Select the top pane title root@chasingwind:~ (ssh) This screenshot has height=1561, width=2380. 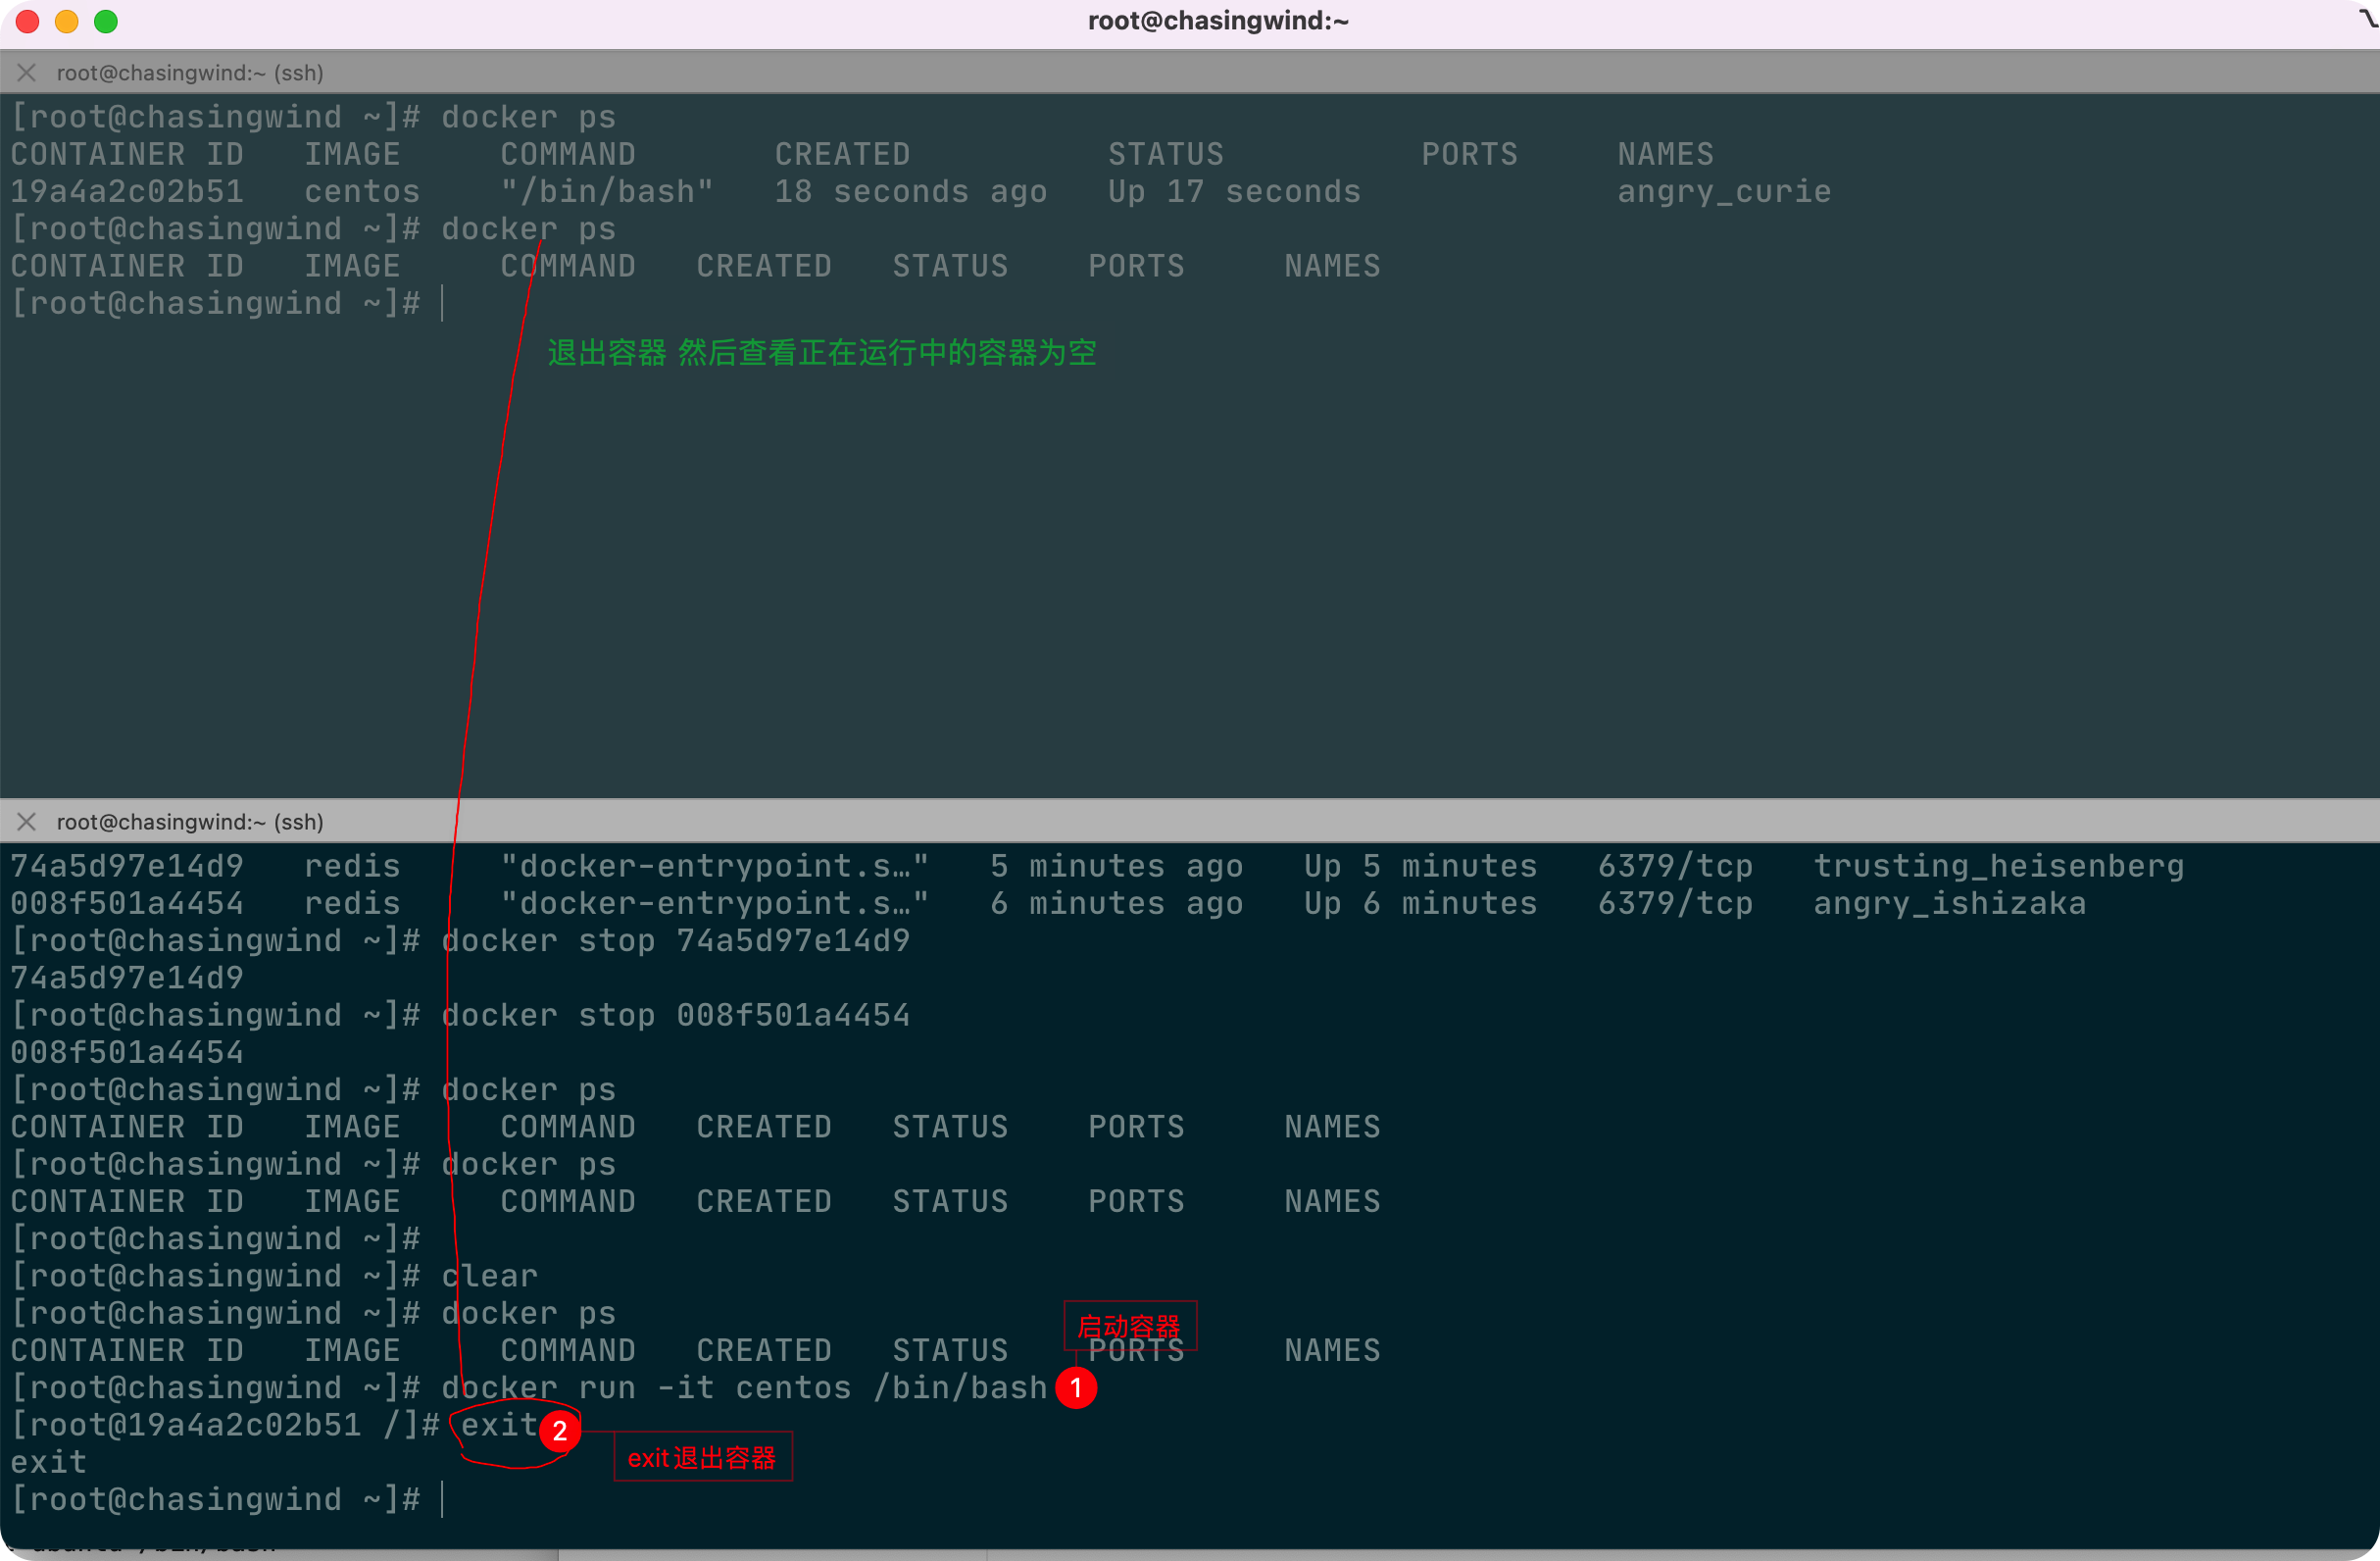(x=190, y=73)
